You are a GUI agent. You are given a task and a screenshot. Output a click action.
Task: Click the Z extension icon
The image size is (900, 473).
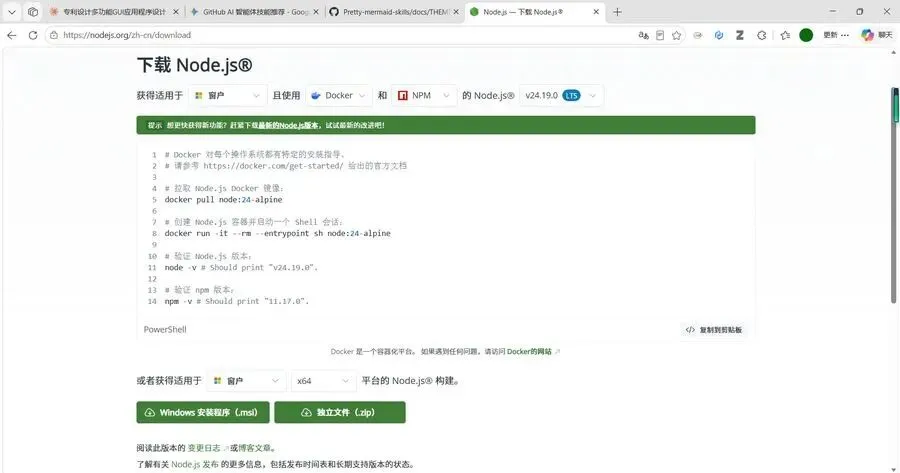pos(740,35)
